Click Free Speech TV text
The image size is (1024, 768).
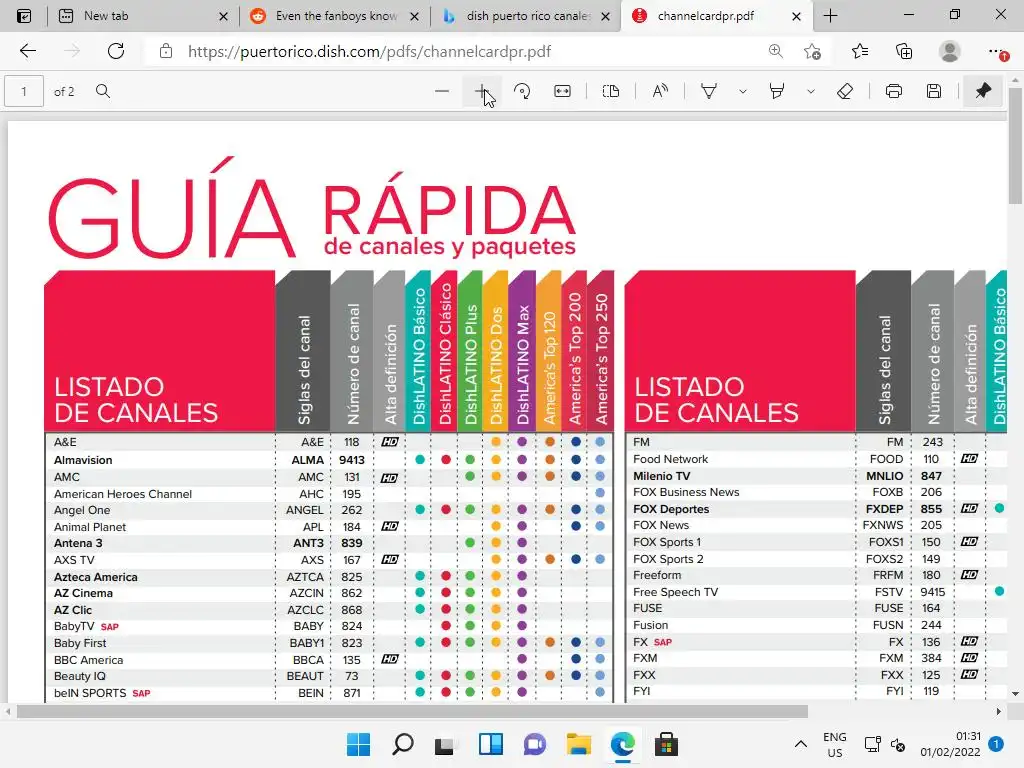click(675, 592)
